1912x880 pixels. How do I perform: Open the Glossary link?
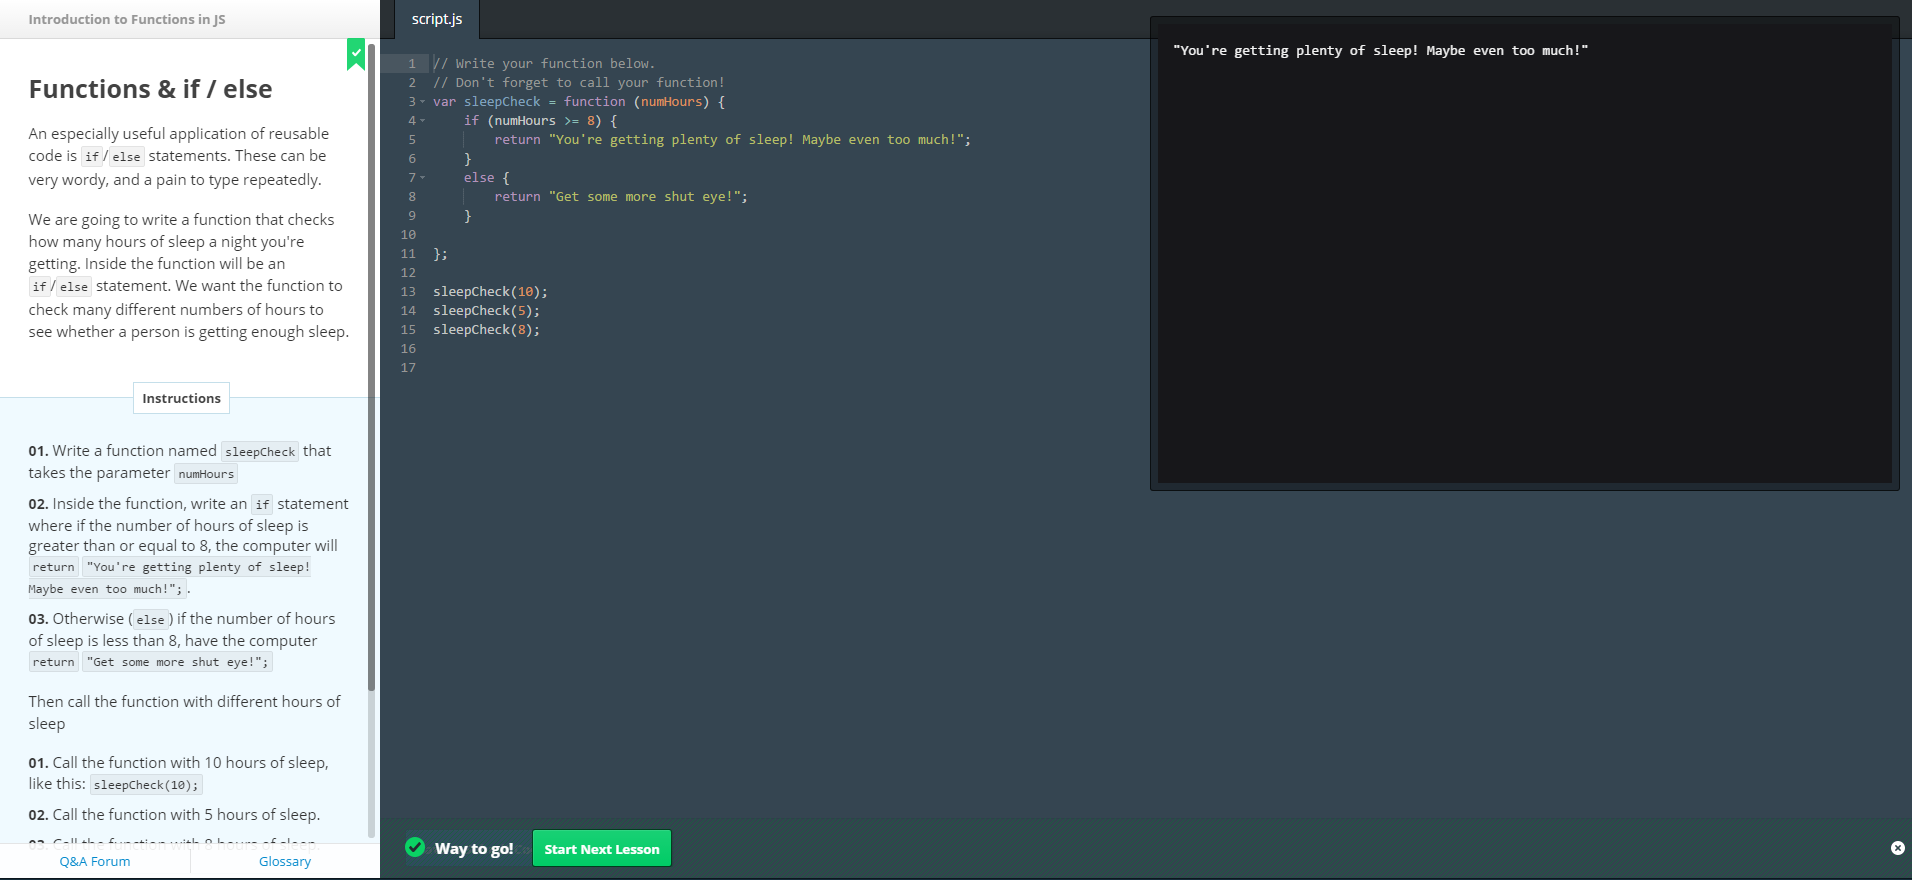tap(285, 861)
